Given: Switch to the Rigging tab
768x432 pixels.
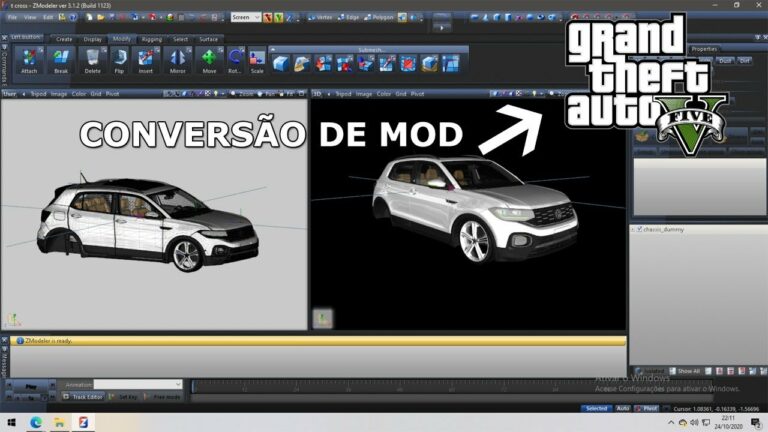Looking at the screenshot, I should click(151, 39).
